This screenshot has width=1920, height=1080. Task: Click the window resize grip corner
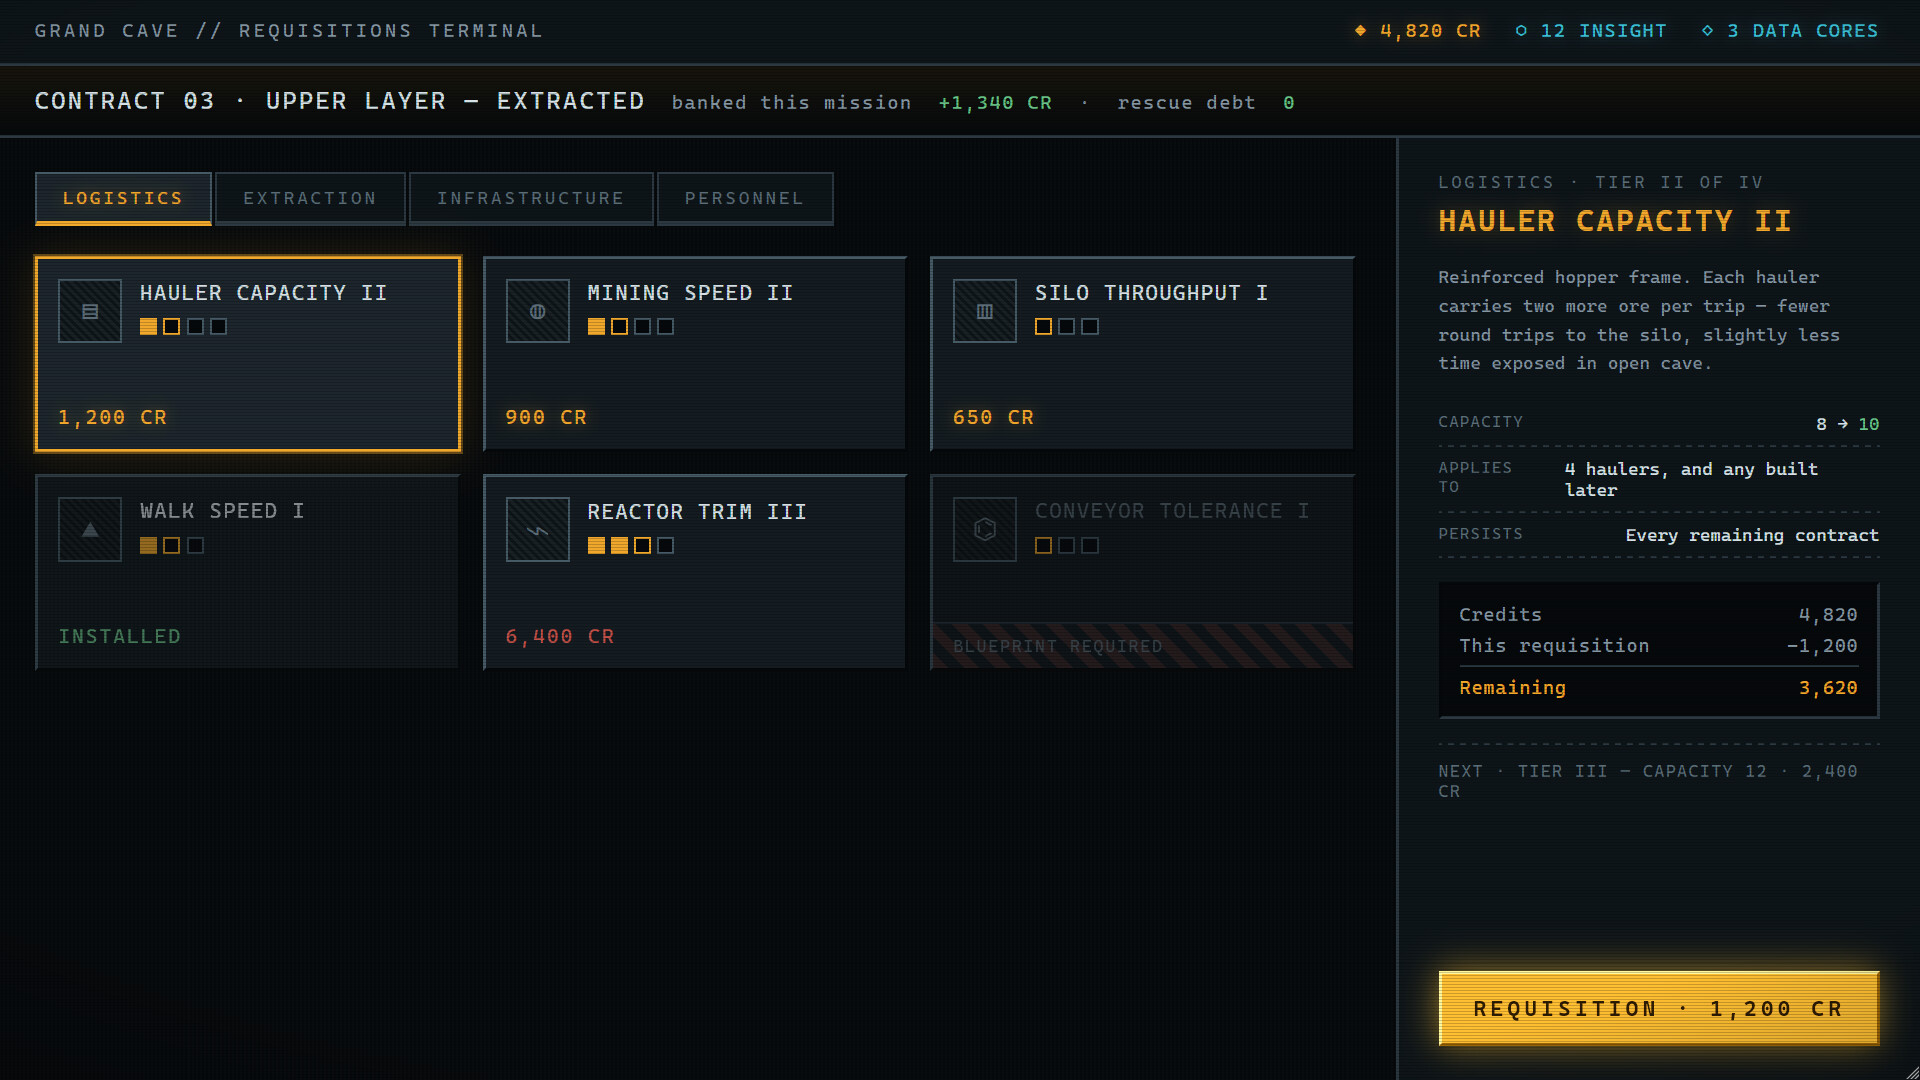tap(1912, 1072)
